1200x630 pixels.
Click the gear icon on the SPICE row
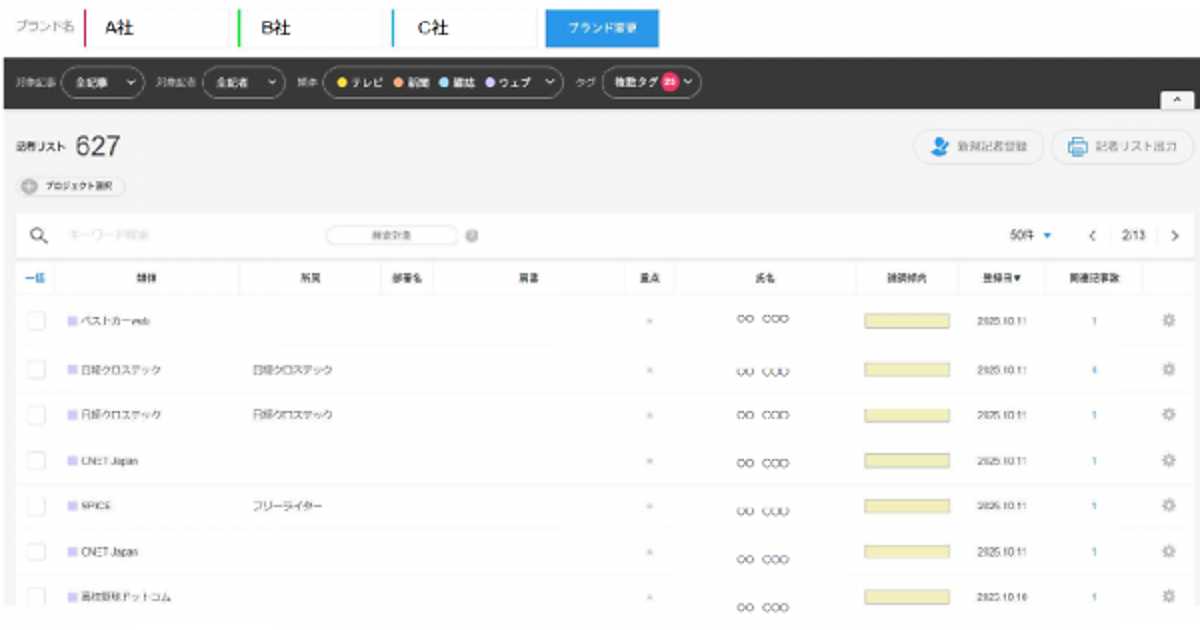tap(1167, 506)
